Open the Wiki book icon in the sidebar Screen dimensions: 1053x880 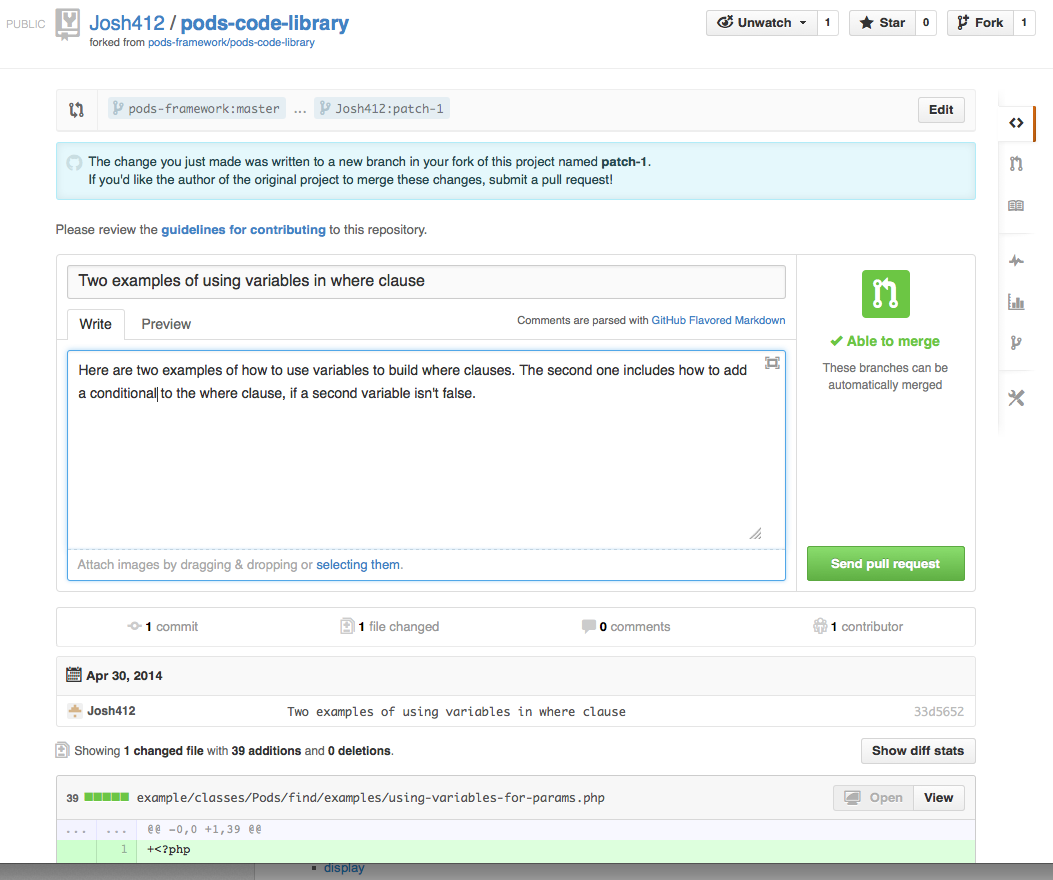(1016, 206)
